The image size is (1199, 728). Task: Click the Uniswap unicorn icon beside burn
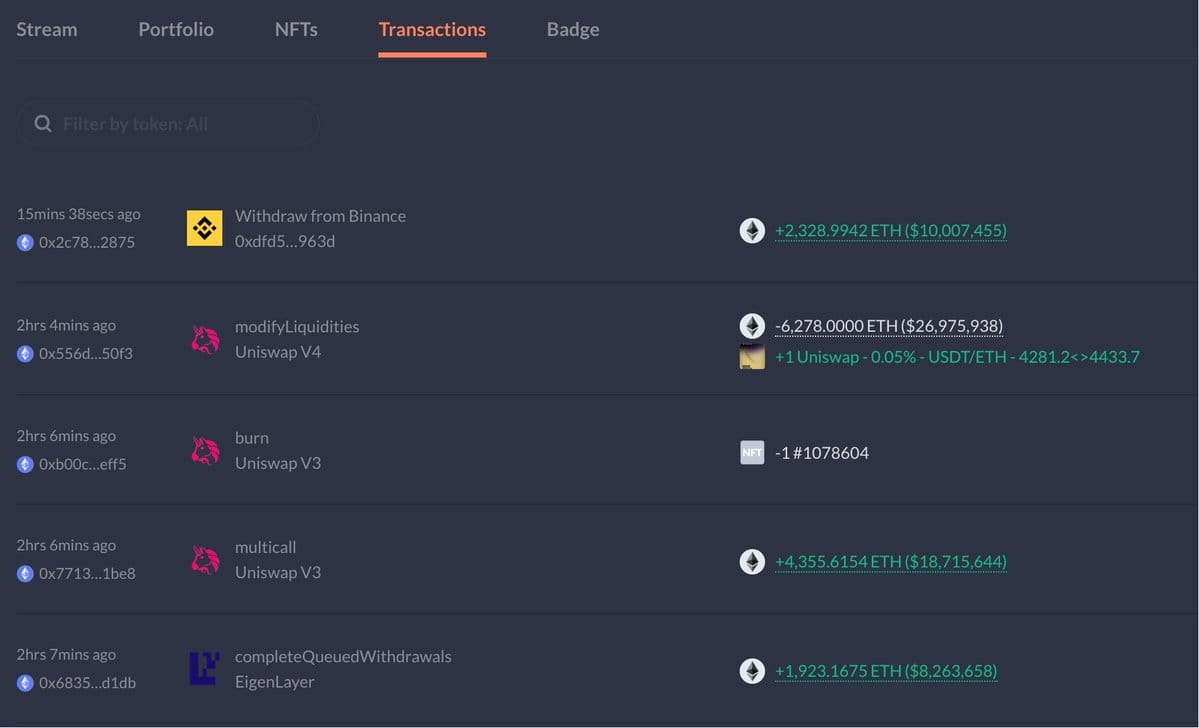tap(205, 450)
